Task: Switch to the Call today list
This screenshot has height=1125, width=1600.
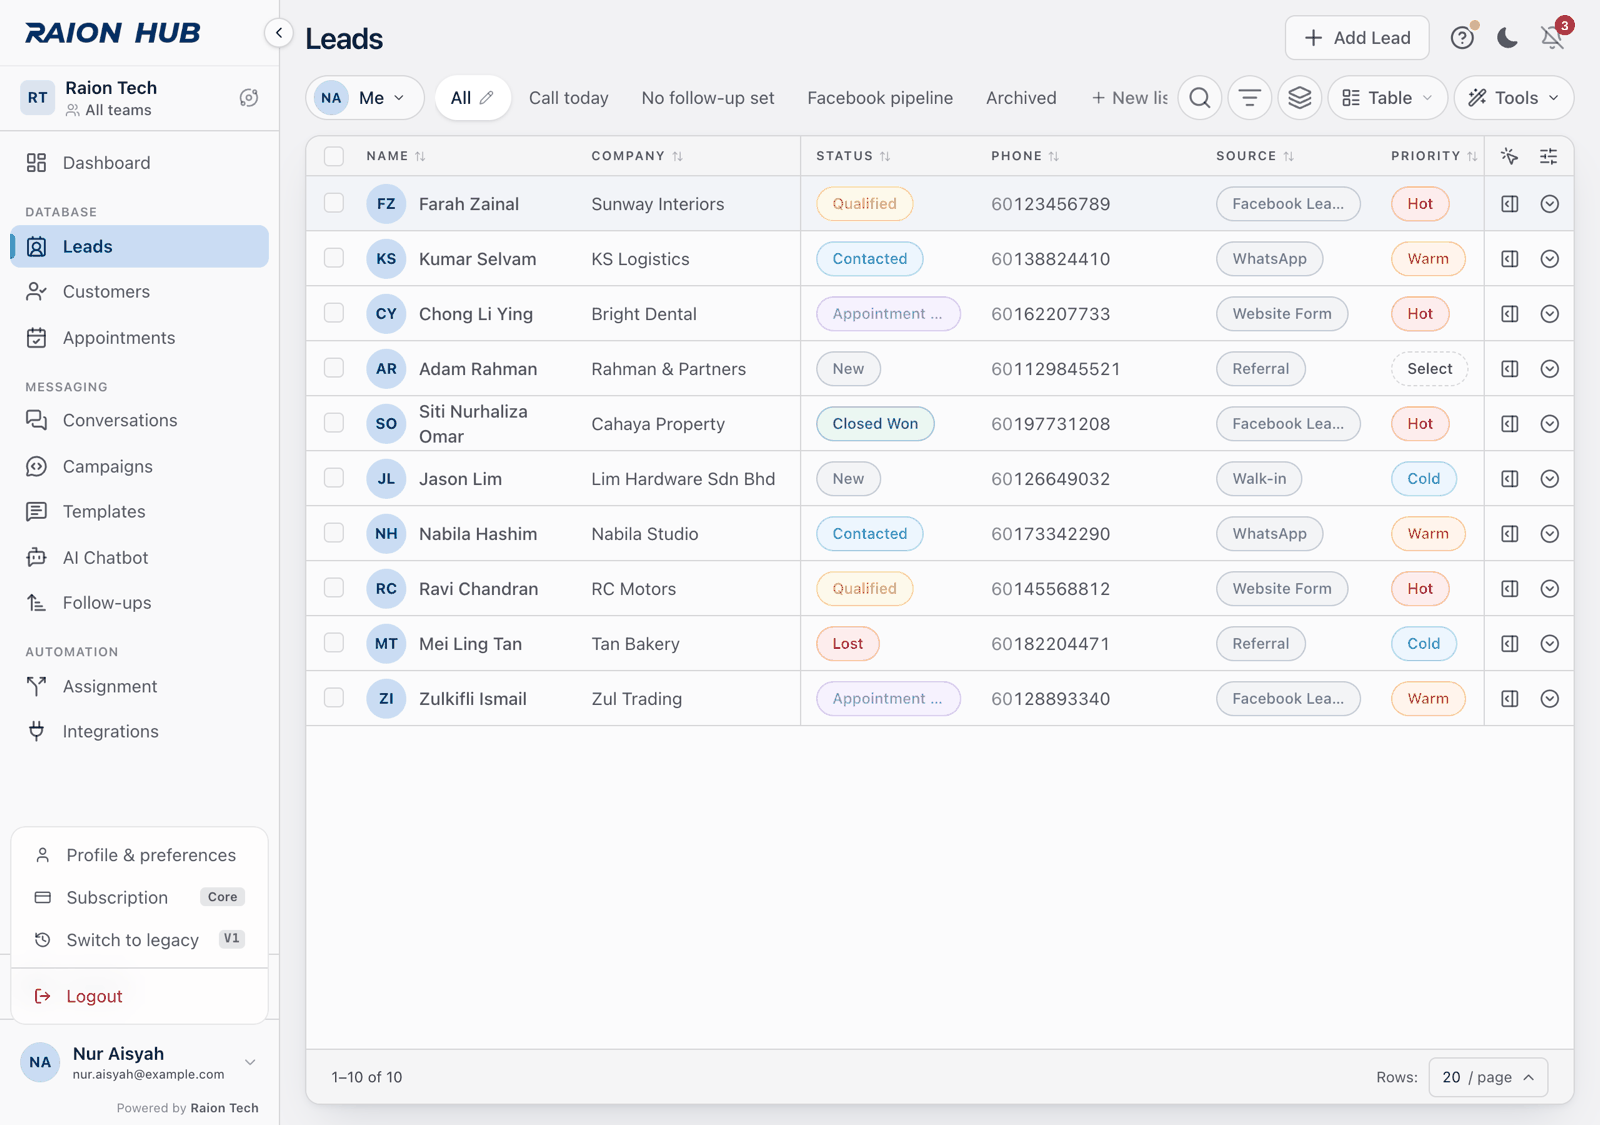Action: click(x=568, y=98)
